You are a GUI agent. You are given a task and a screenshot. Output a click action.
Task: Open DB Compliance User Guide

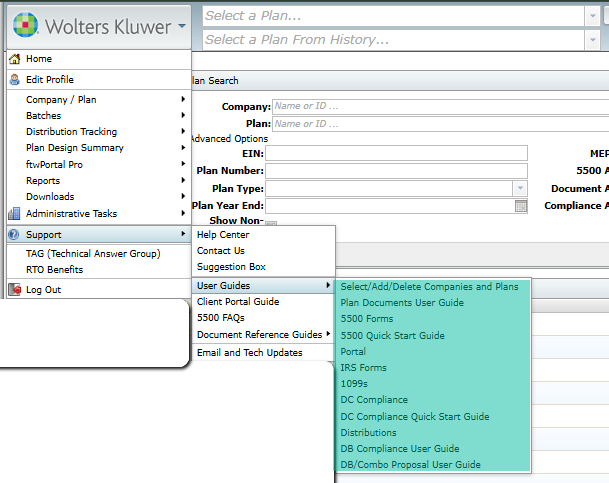433,448
